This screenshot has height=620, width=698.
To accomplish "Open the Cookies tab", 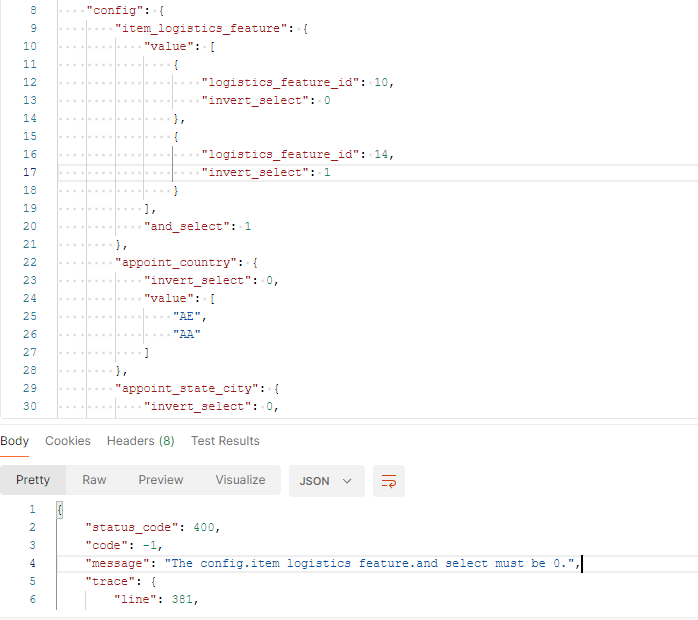I will [68, 441].
